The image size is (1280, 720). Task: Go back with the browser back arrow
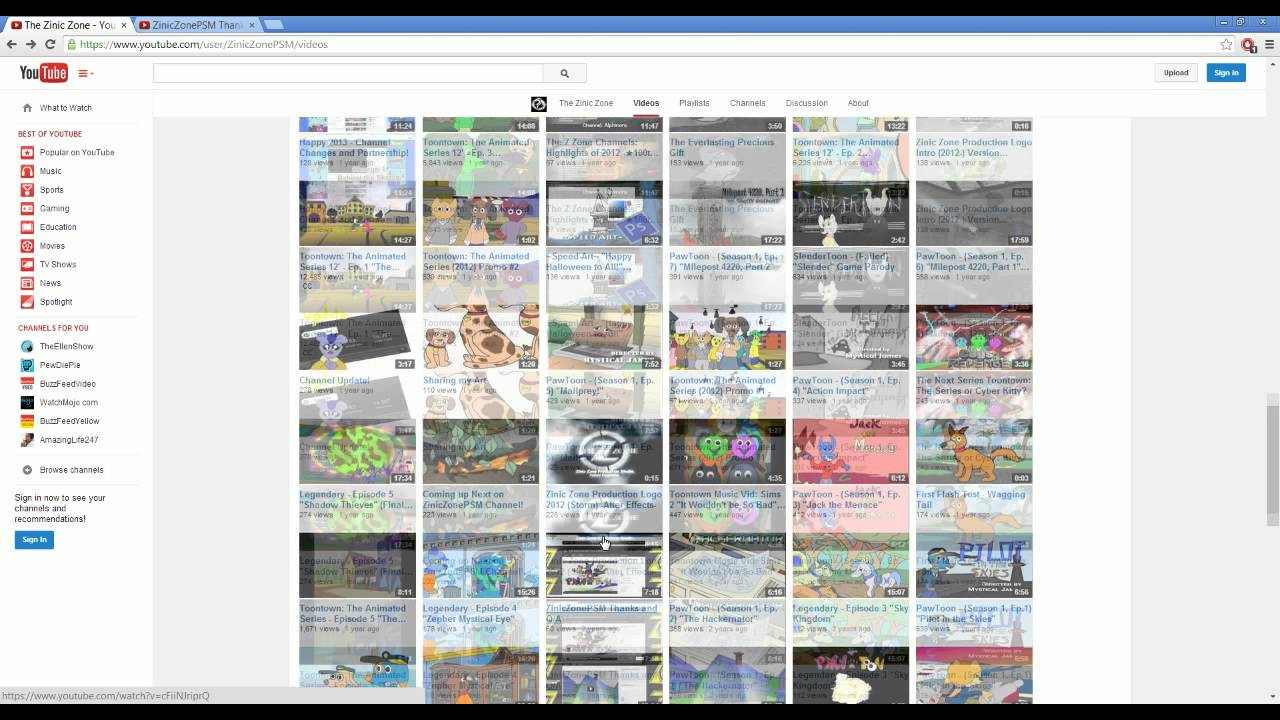pyautogui.click(x=12, y=44)
